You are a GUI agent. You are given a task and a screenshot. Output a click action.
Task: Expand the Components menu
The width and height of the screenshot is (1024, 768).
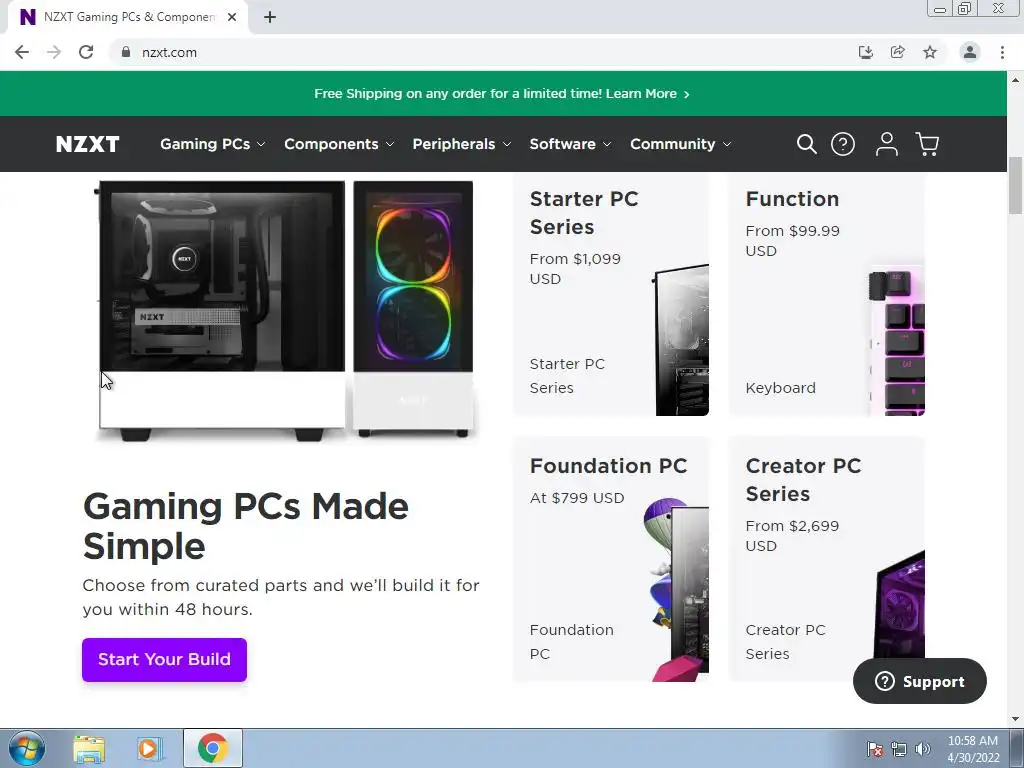[x=339, y=144]
